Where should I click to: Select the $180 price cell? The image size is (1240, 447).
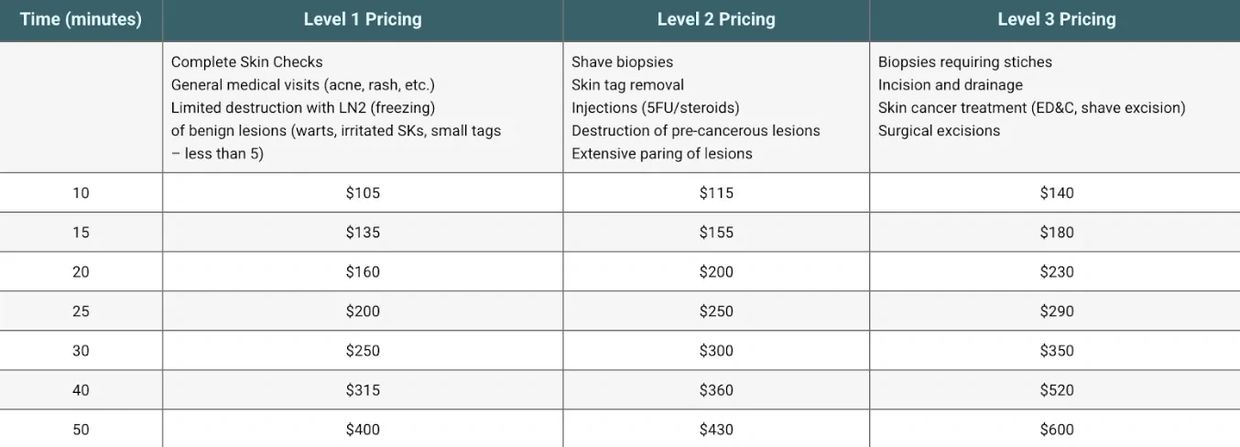pos(1057,232)
